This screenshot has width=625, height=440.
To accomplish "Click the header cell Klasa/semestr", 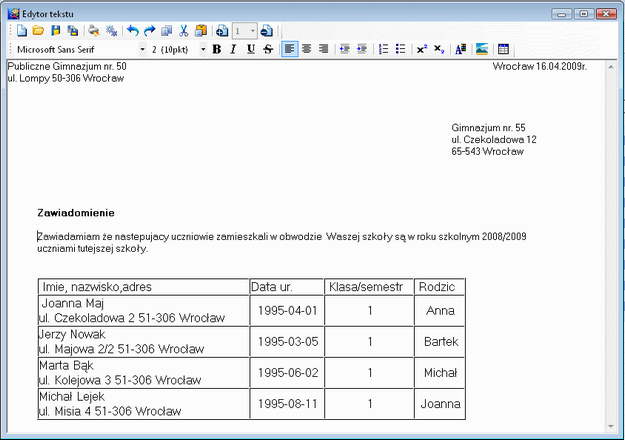I will click(x=369, y=287).
